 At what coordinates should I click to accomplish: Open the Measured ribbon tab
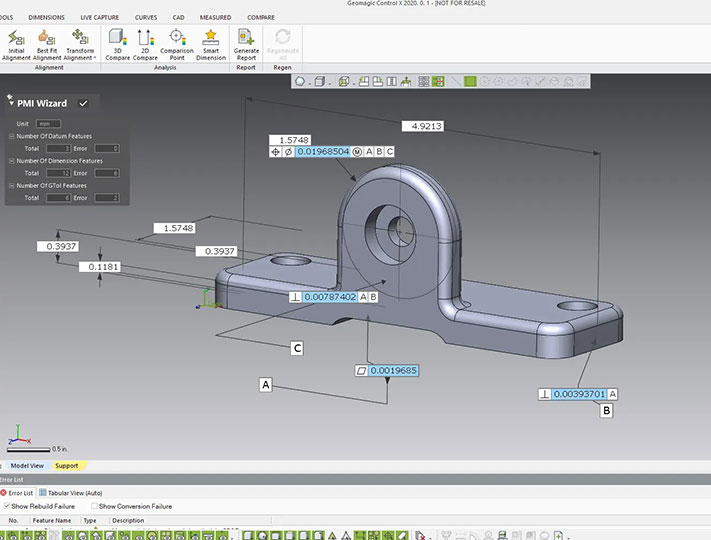[215, 17]
